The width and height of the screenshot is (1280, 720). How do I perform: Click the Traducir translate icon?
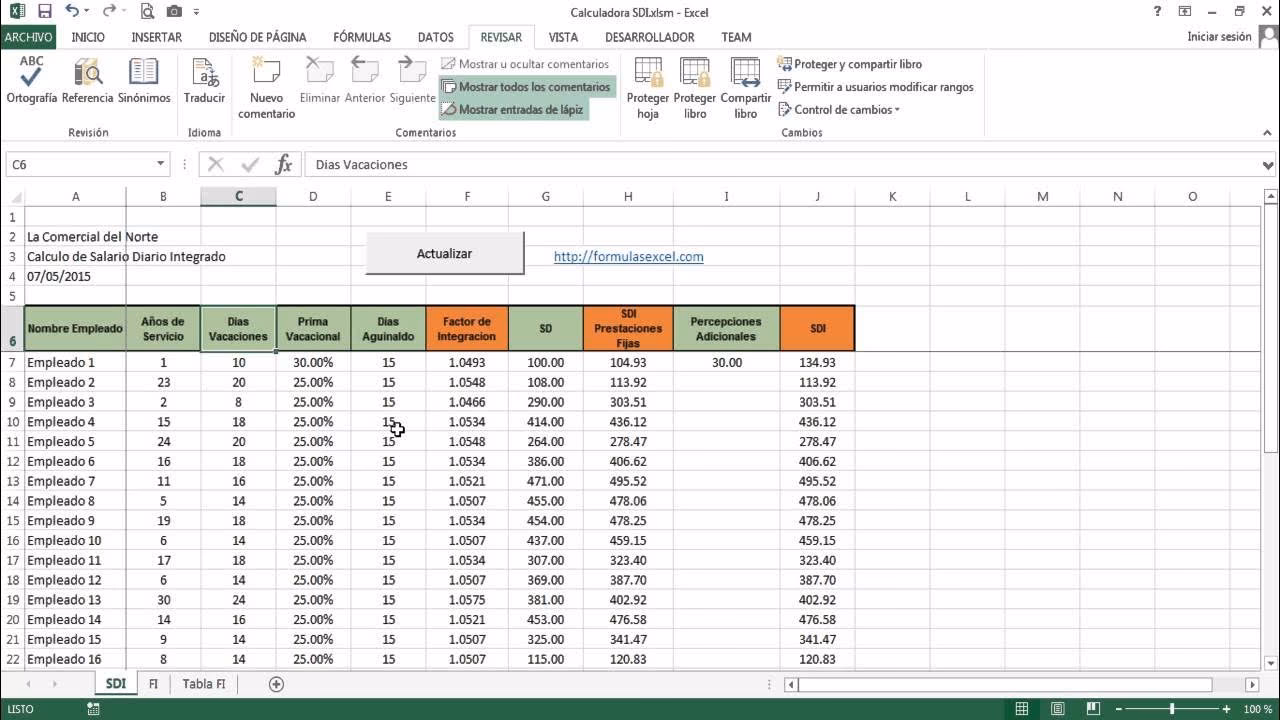204,80
